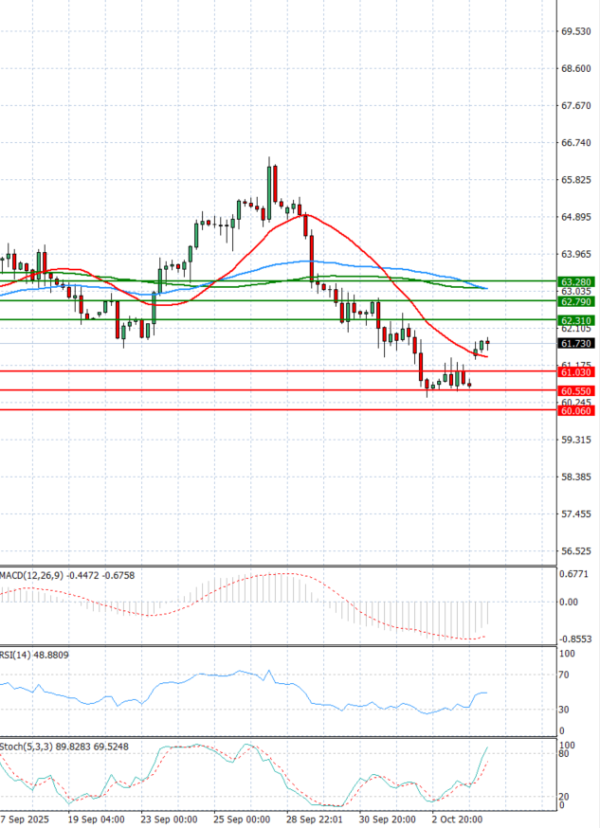The height and width of the screenshot is (828, 600).
Task: Select the red 60.060 support level tag
Action: (x=576, y=410)
